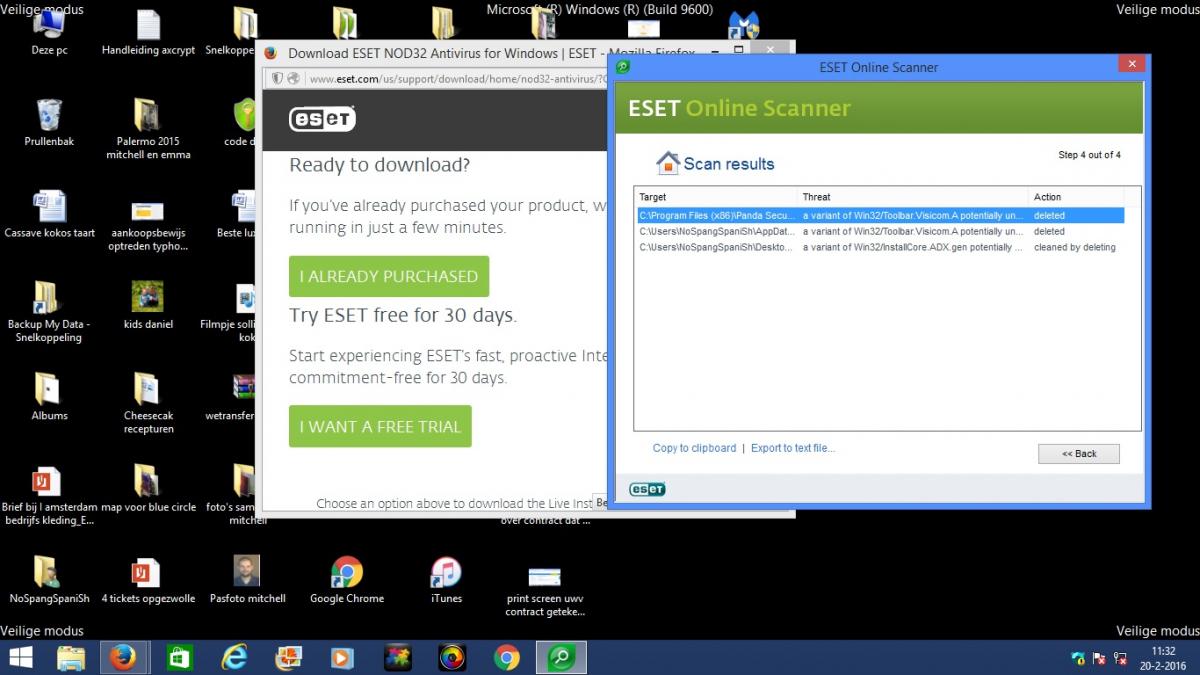The height and width of the screenshot is (675, 1200).
Task: Click the network status tray icon
Action: coord(1120,658)
